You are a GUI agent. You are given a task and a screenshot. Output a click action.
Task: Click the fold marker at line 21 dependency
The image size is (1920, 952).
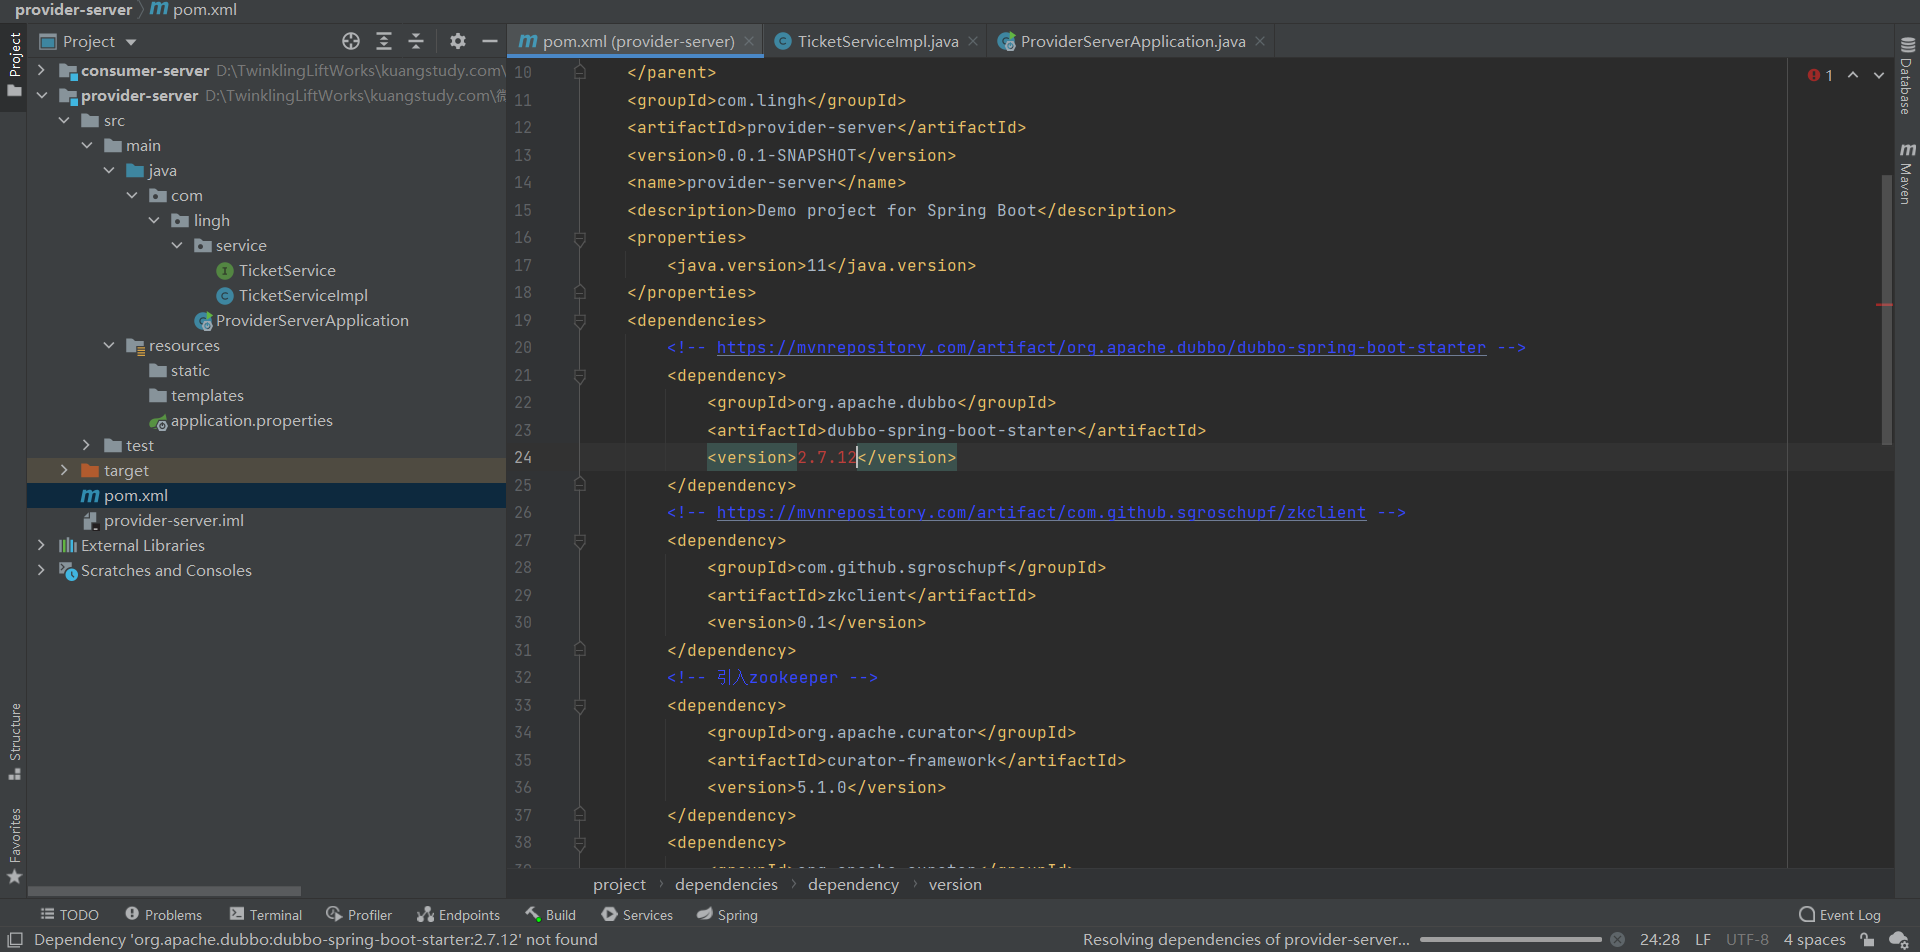point(580,376)
